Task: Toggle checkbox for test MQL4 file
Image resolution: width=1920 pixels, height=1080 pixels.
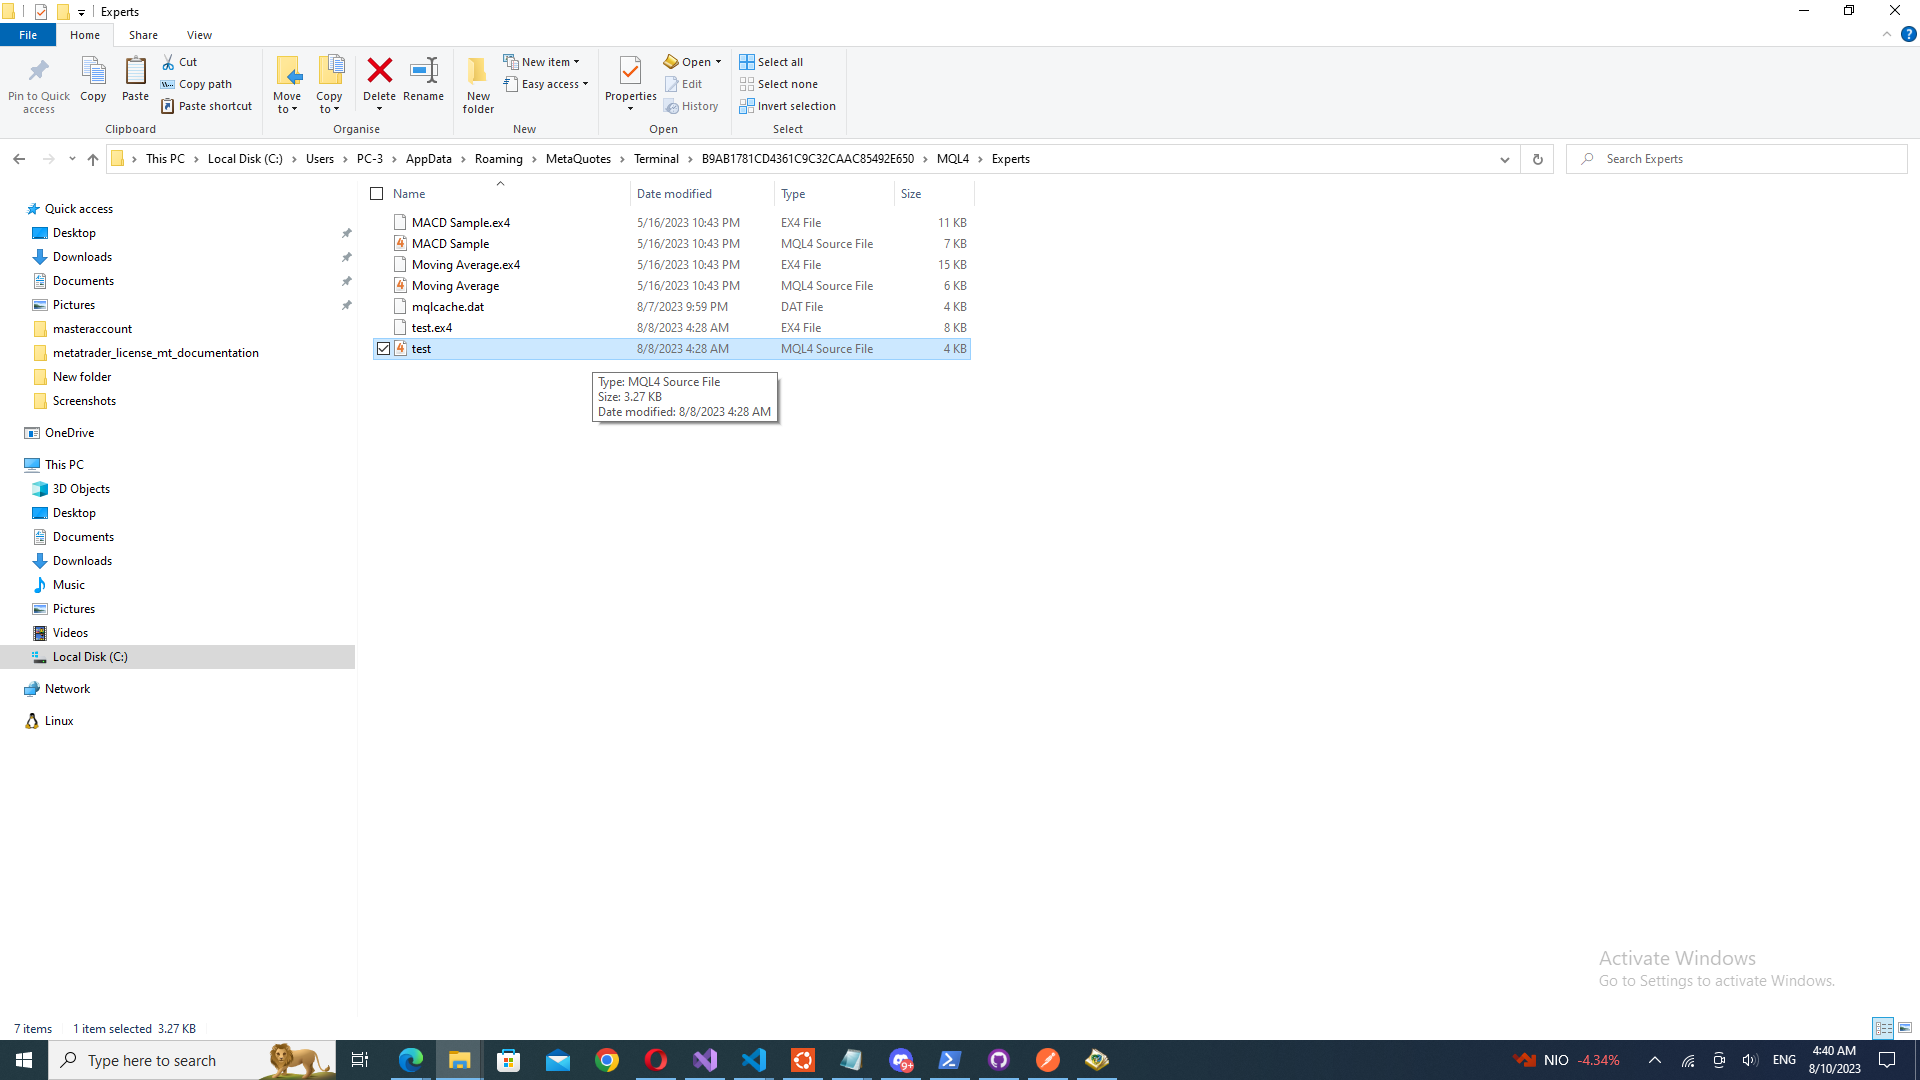Action: [381, 348]
